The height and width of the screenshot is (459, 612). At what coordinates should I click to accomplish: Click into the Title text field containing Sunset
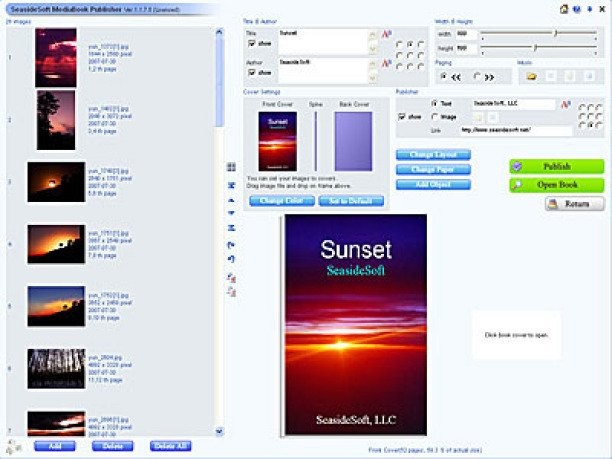323,42
